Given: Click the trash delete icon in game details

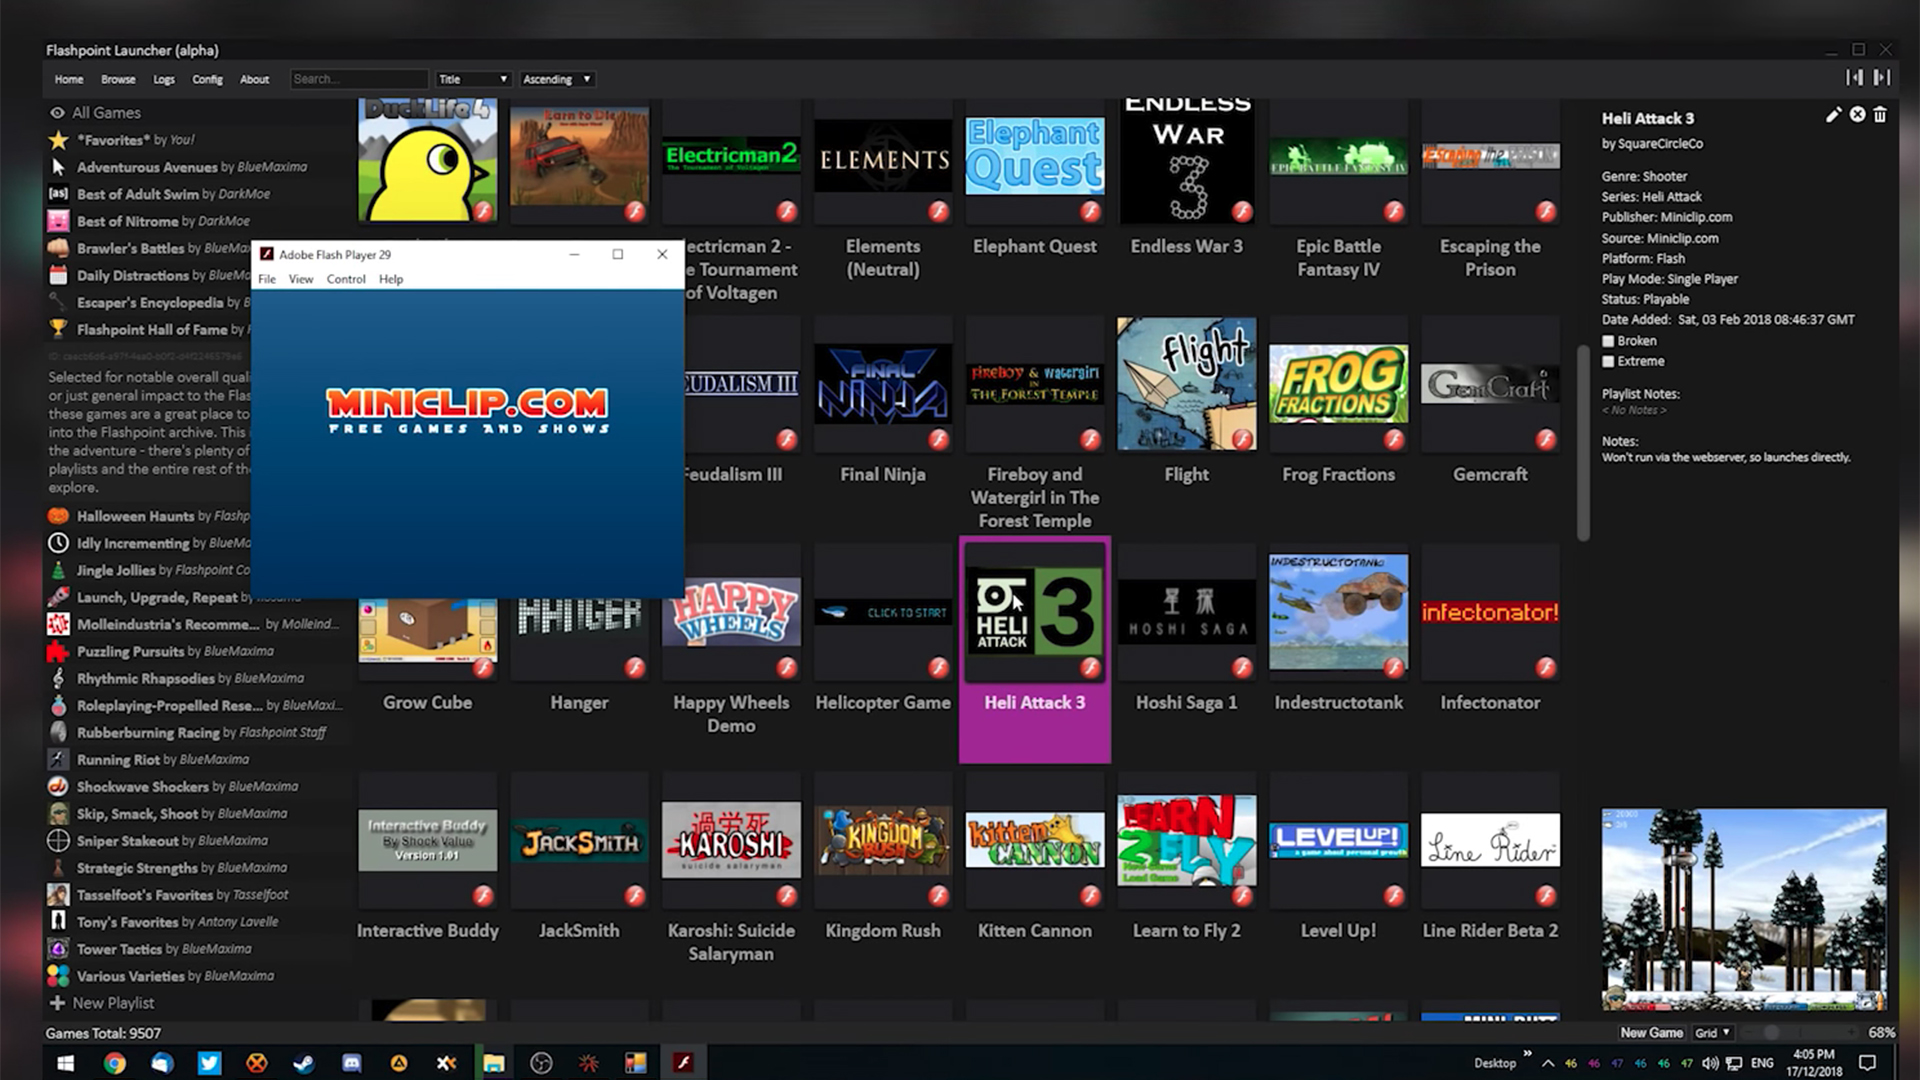Looking at the screenshot, I should [1880, 115].
